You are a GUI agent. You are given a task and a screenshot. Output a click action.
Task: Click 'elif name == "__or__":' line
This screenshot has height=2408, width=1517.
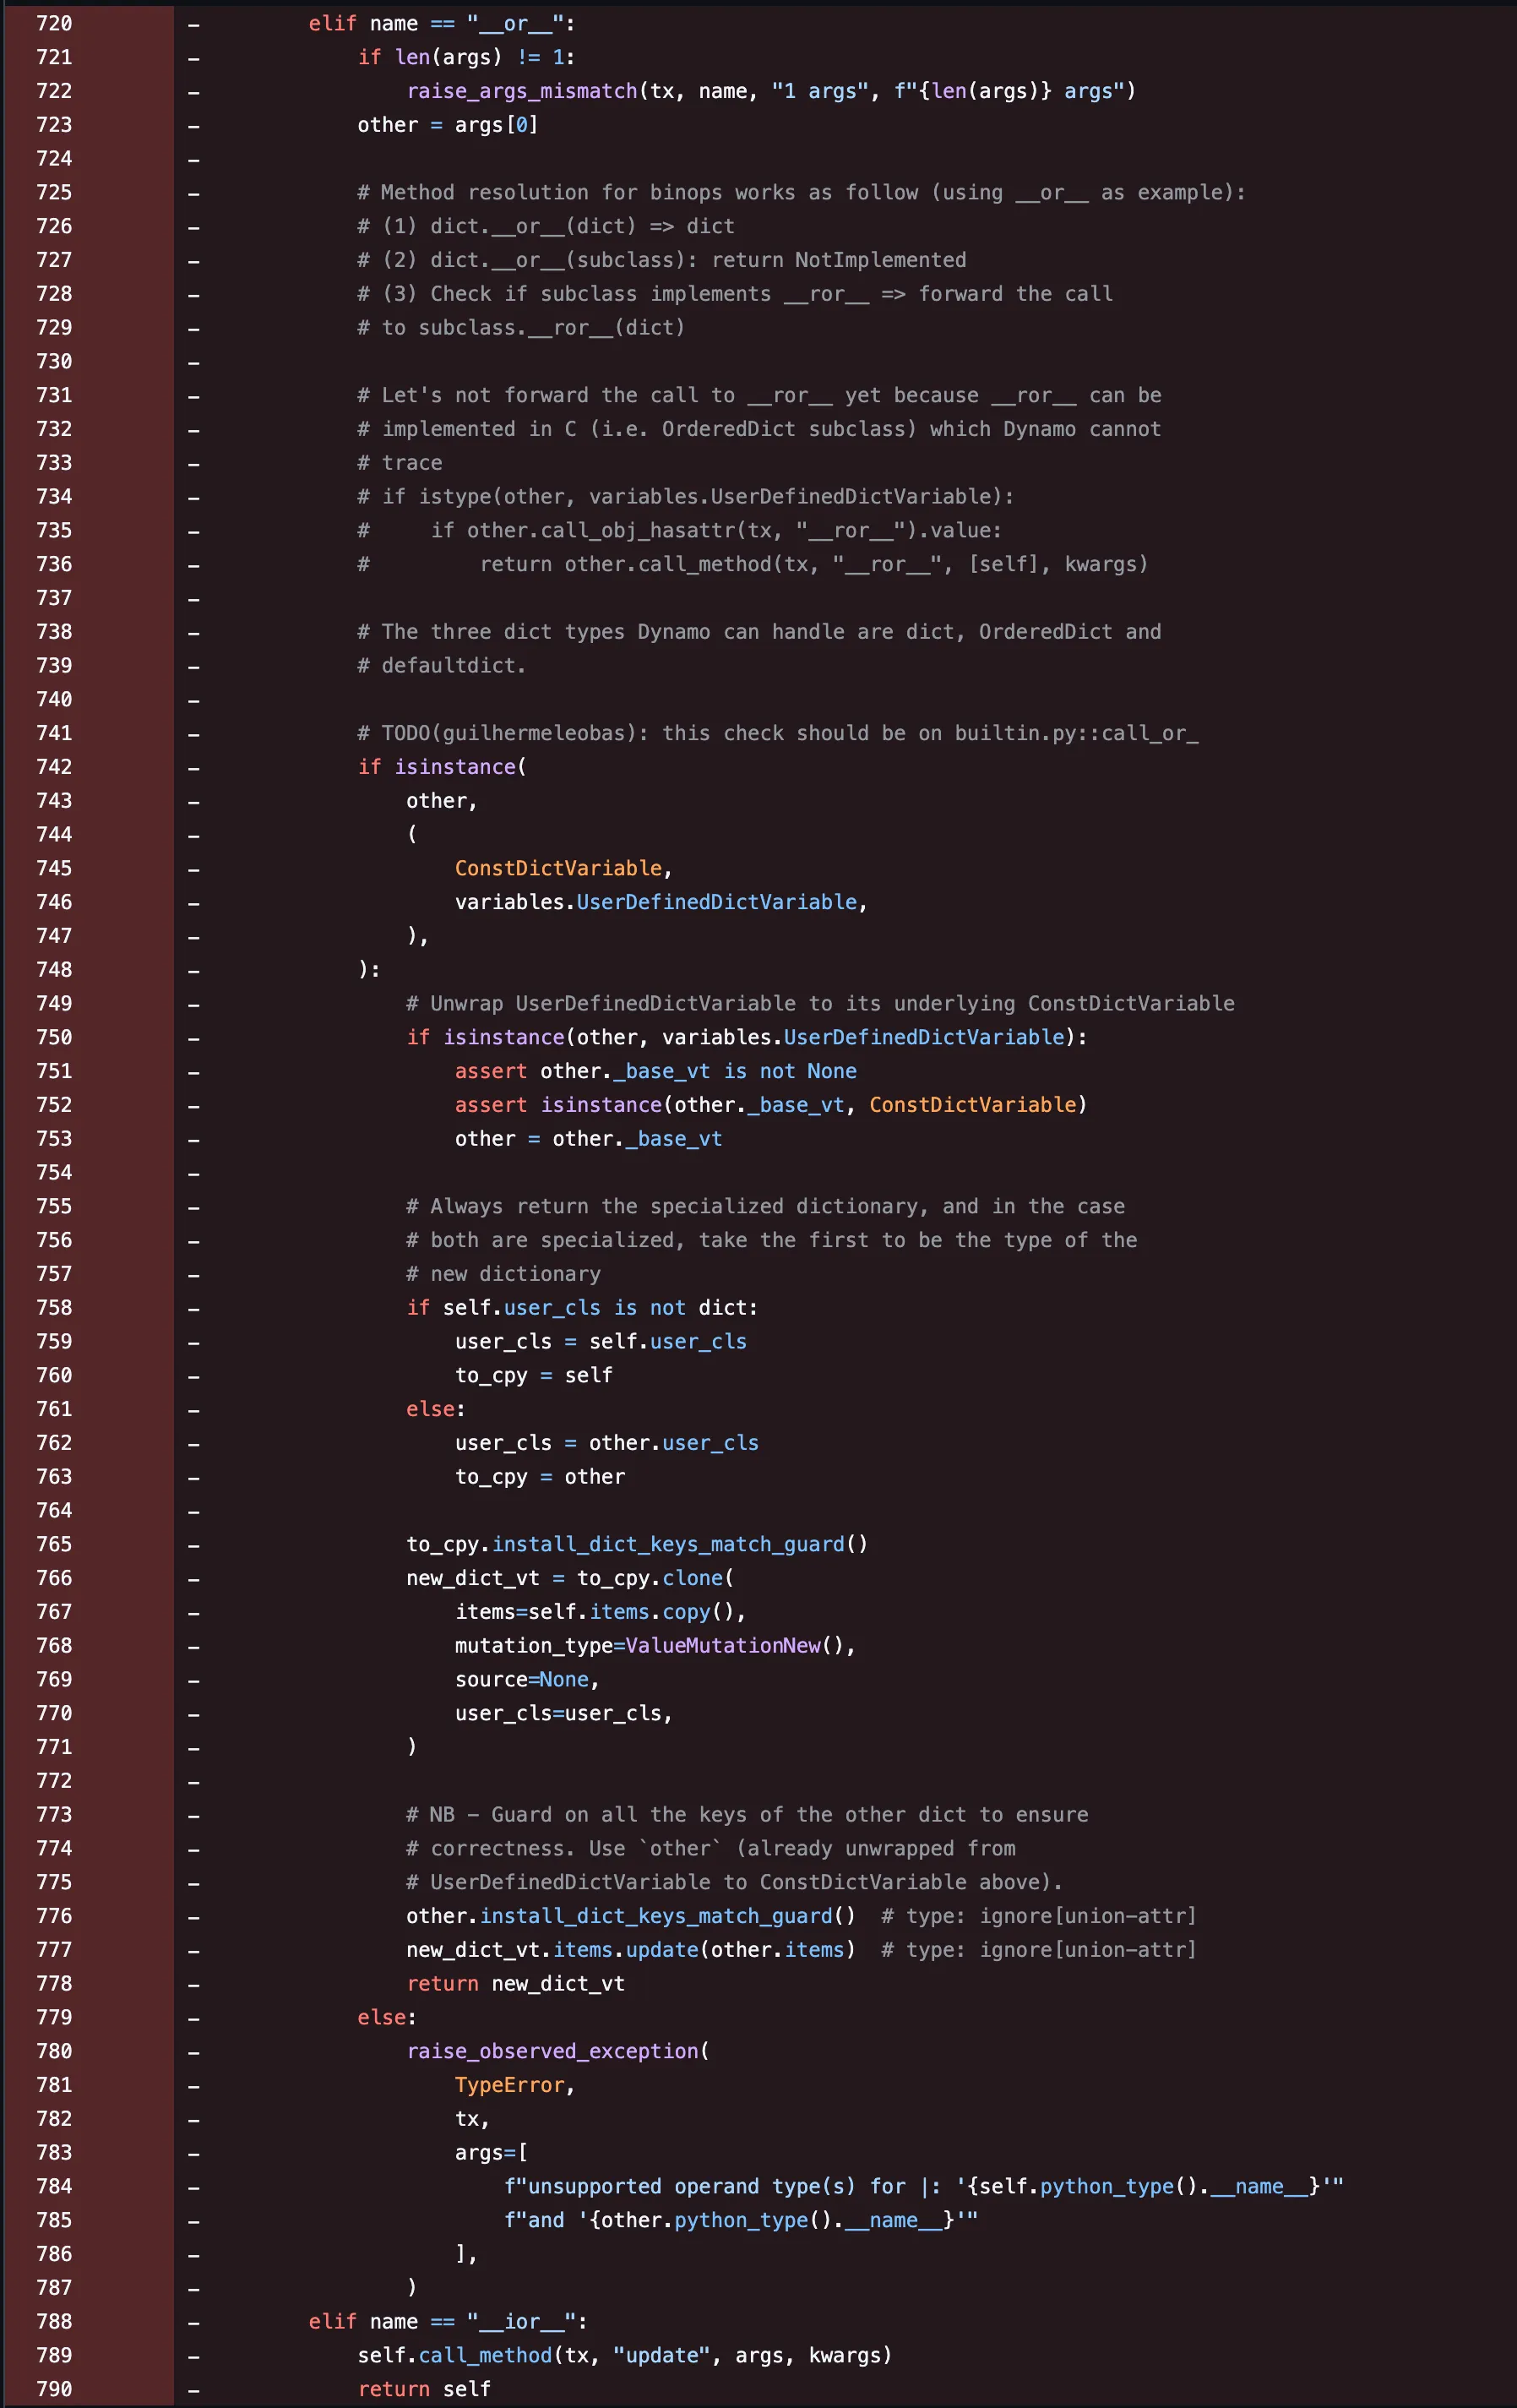tap(442, 23)
